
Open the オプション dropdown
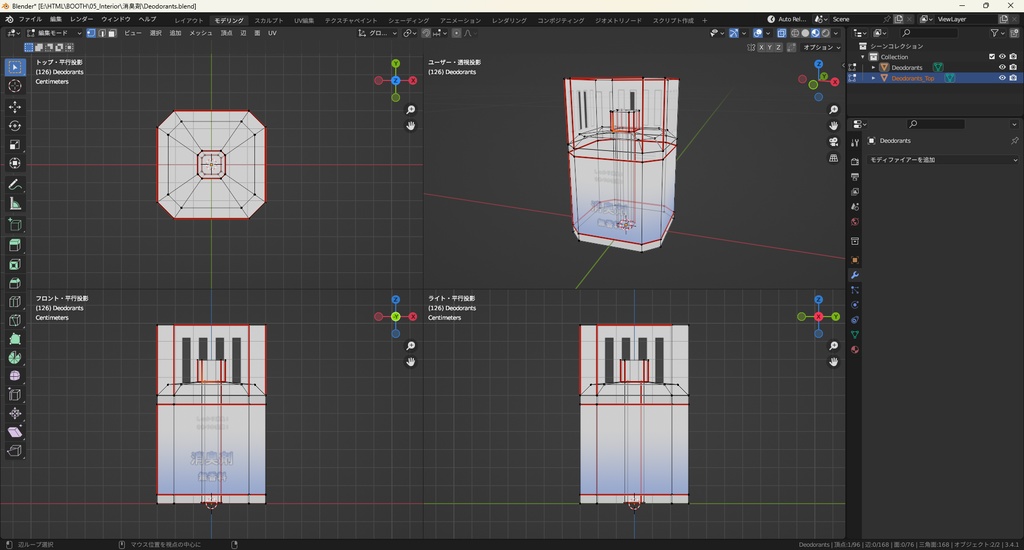pos(822,47)
